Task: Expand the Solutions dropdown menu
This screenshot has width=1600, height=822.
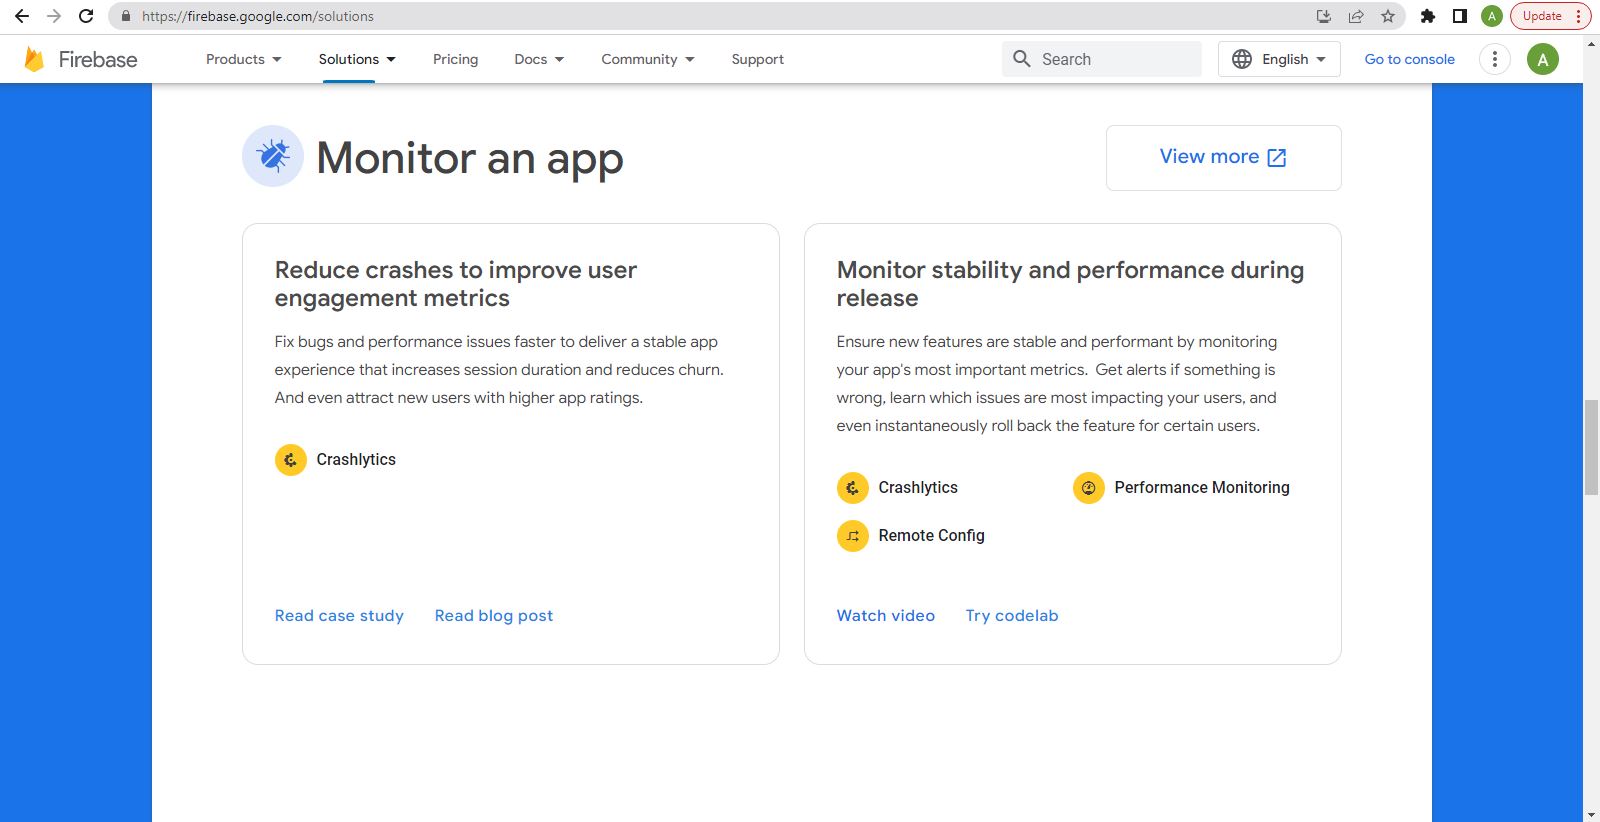Action: (357, 59)
